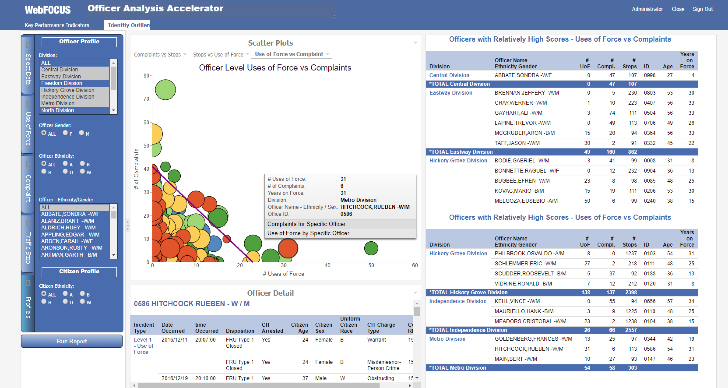Click the Officer Detail table scroll-up arrow
This screenshot has height=388, width=728.
pyautogui.click(x=417, y=304)
